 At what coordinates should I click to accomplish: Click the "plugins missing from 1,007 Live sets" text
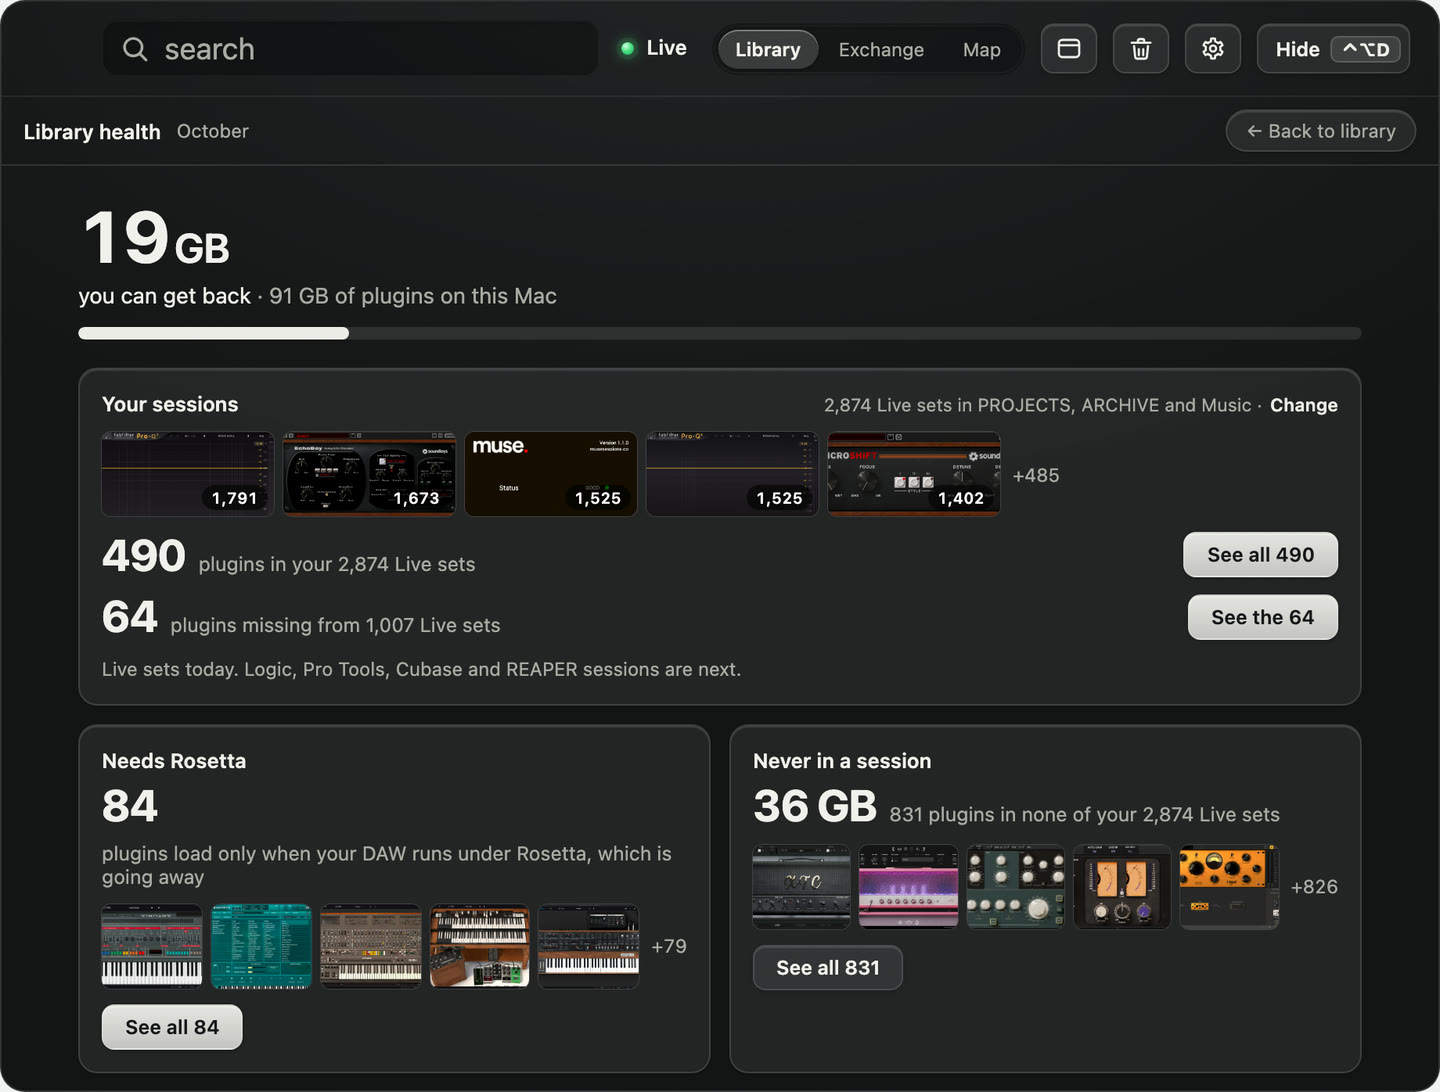pos(335,625)
